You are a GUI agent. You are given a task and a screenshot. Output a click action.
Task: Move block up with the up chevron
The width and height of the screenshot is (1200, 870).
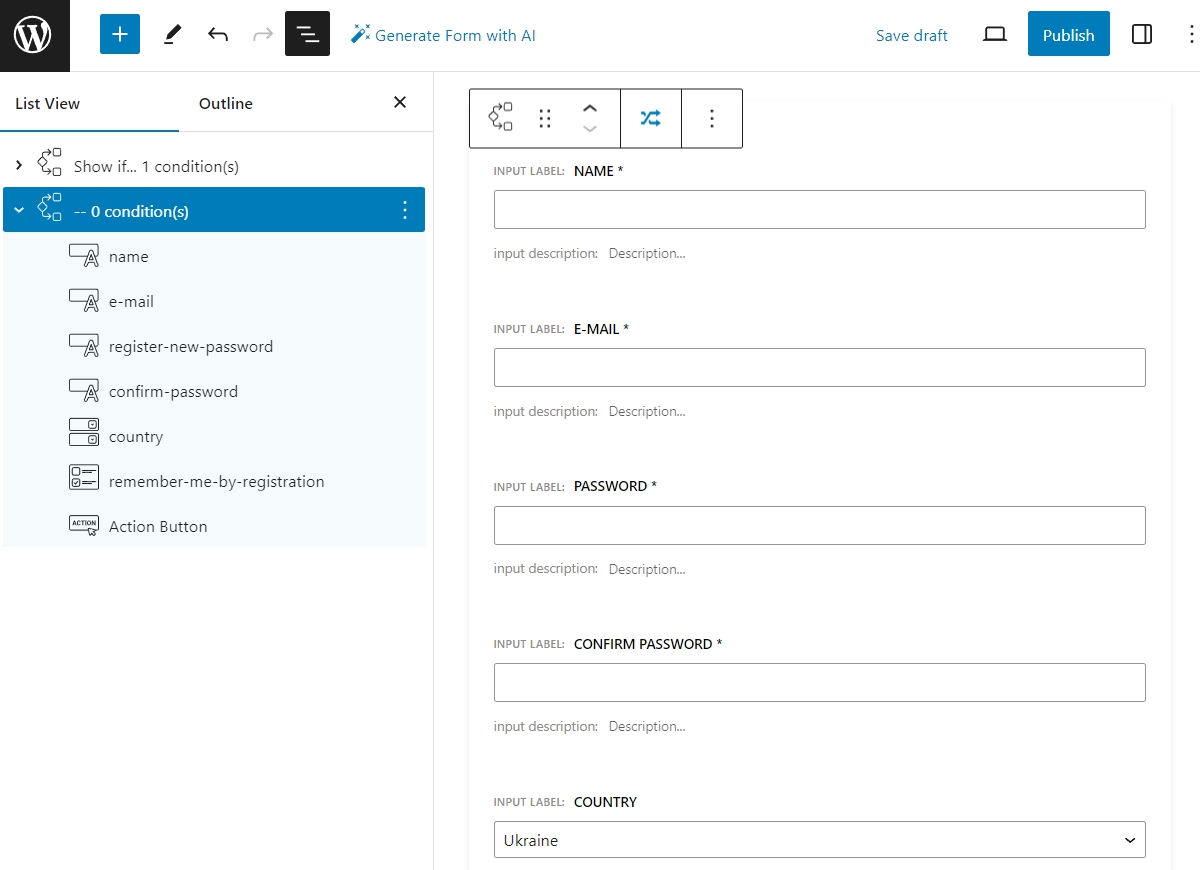pyautogui.click(x=590, y=108)
